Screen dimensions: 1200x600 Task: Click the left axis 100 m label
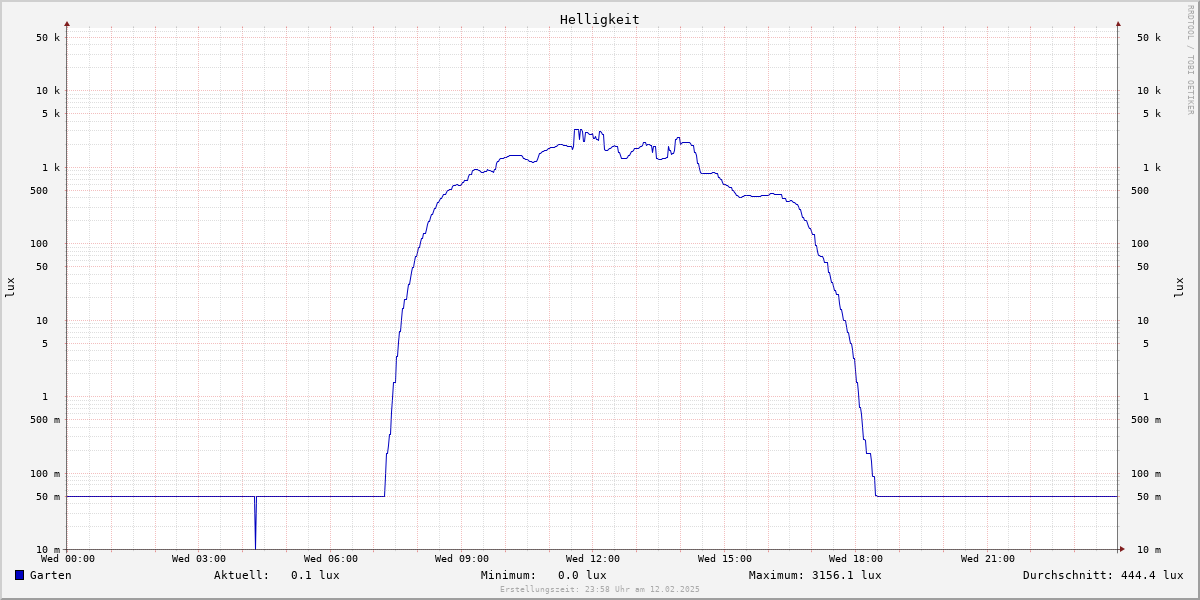click(45, 474)
